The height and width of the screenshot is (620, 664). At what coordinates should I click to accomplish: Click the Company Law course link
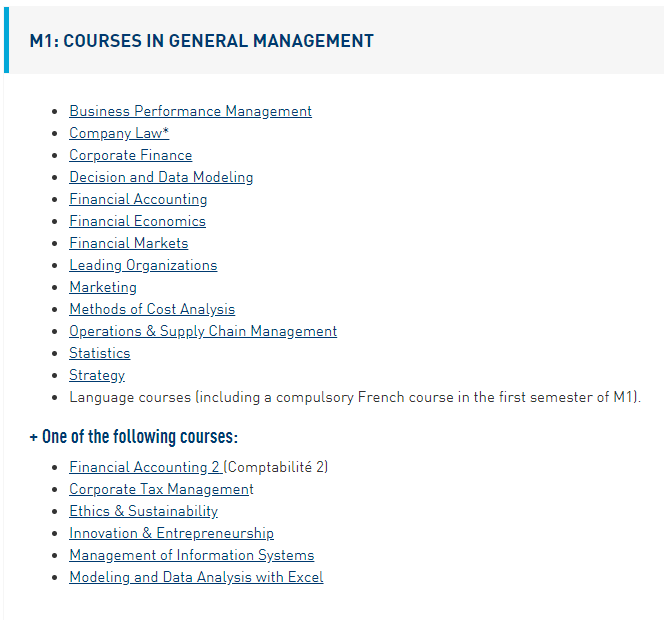tap(118, 133)
